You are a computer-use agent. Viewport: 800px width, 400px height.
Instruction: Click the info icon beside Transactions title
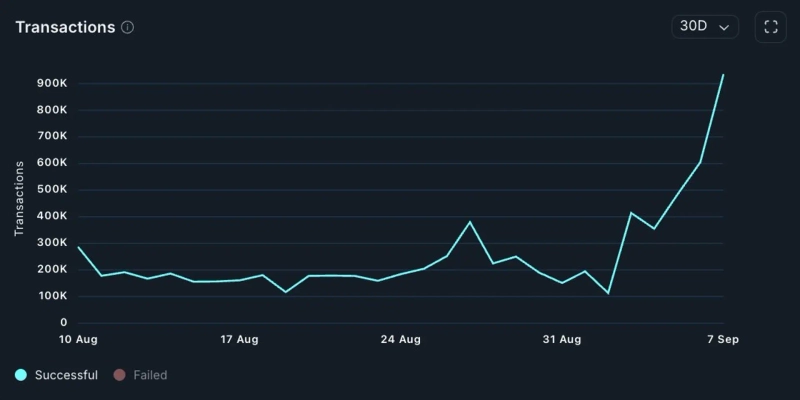point(127,27)
